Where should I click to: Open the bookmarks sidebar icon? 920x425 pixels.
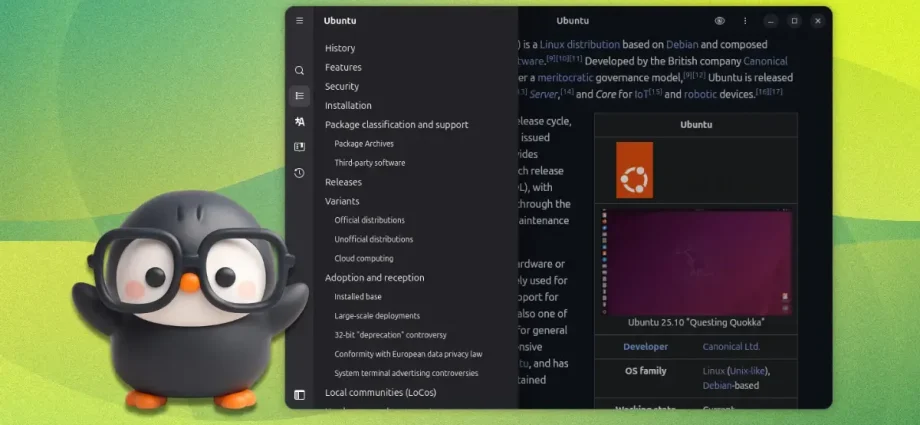click(299, 147)
